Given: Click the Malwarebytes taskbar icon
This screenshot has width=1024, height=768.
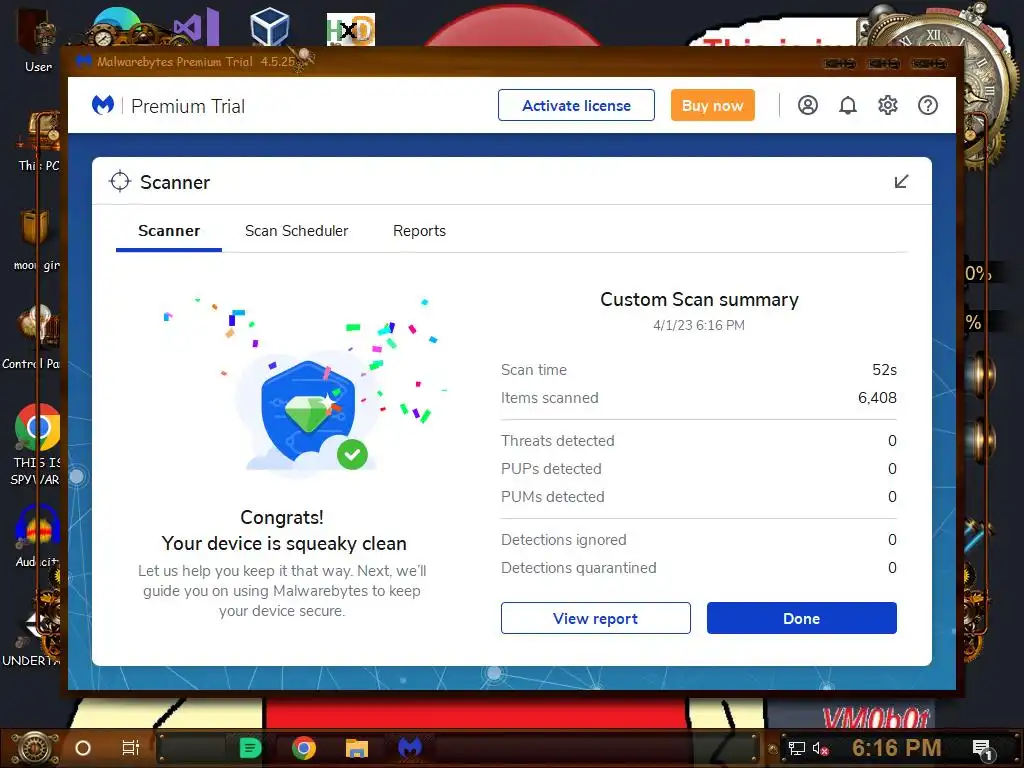Looking at the screenshot, I should click(410, 748).
